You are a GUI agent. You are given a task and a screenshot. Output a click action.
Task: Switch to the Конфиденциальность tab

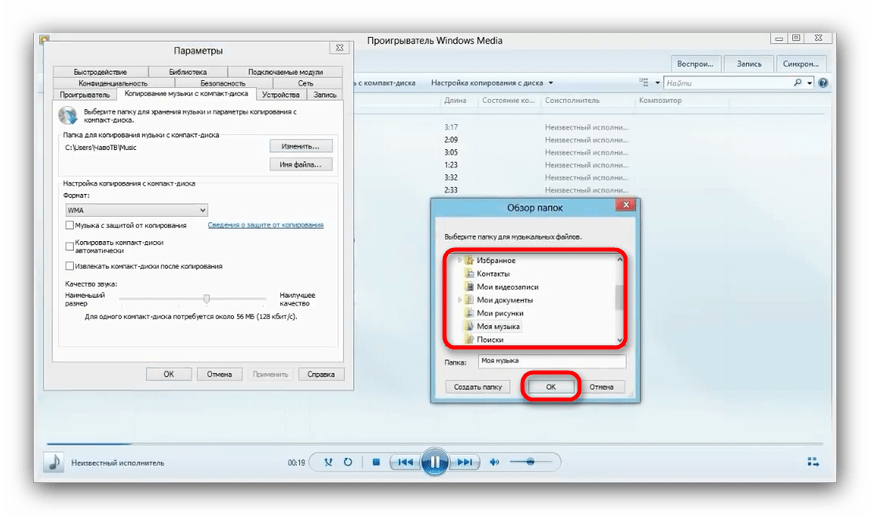pyautogui.click(x=113, y=83)
